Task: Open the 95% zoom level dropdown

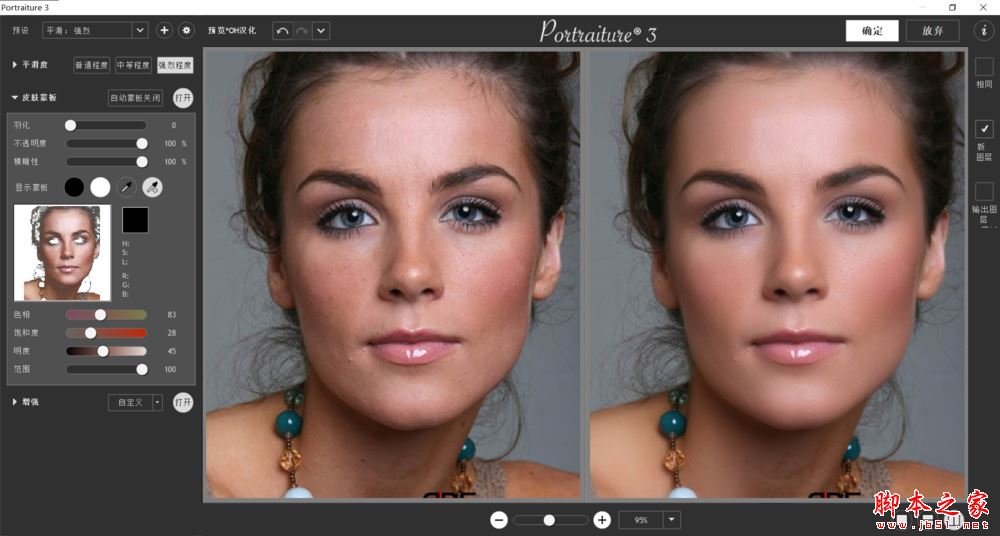Action: coord(671,520)
